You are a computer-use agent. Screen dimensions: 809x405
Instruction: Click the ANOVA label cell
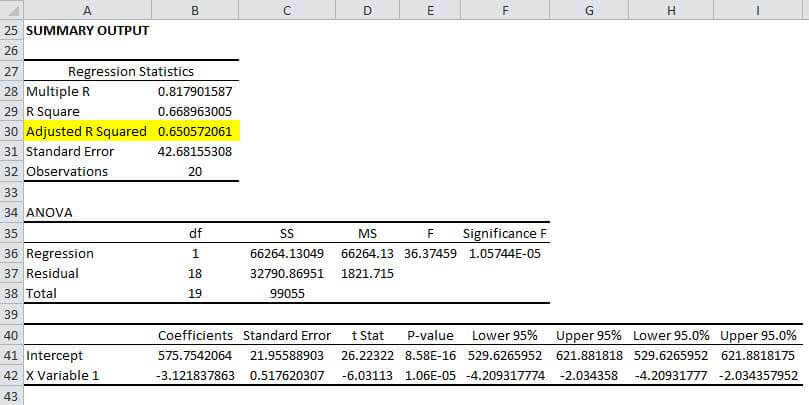coord(87,213)
